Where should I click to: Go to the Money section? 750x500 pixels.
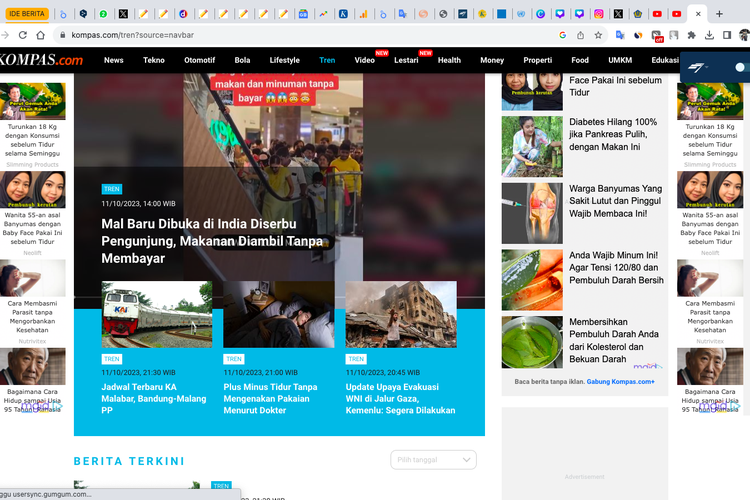point(492,60)
